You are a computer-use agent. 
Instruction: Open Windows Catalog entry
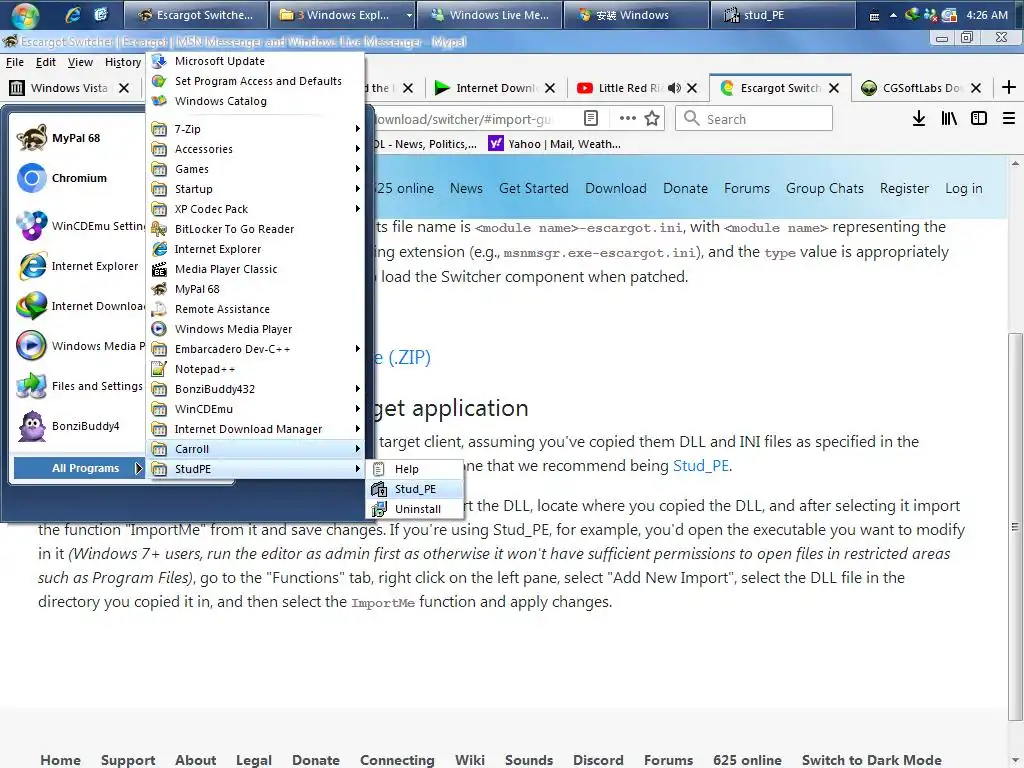(255, 101)
